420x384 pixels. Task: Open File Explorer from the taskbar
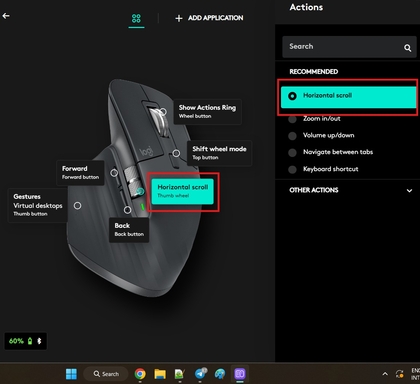click(160, 374)
